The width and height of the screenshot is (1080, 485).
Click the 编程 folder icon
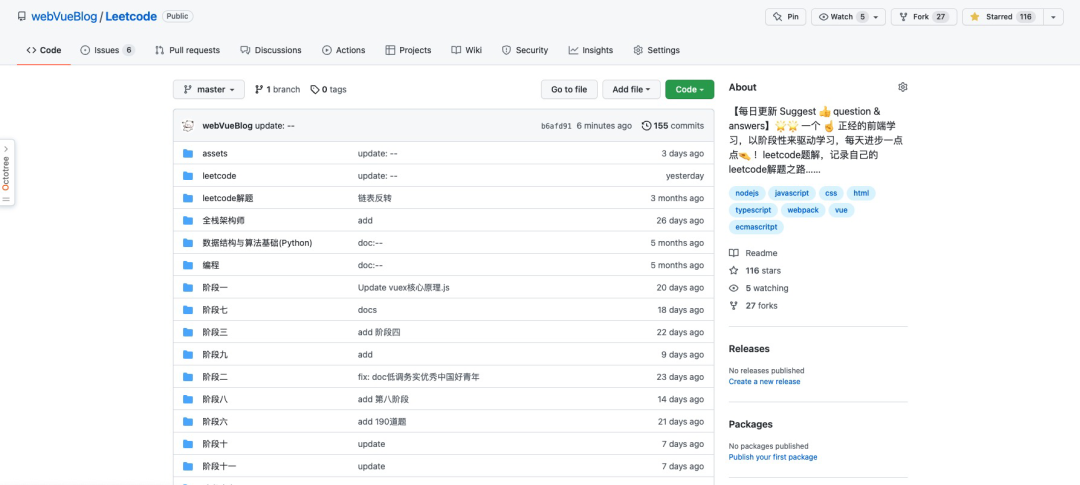(187, 265)
